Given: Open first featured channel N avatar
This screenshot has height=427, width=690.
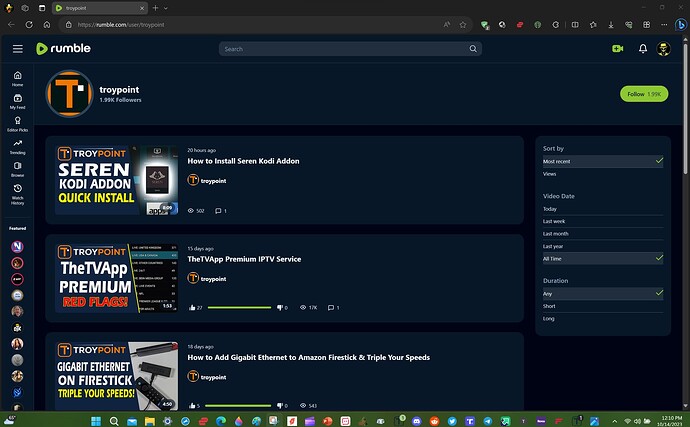Looking at the screenshot, I should (x=18, y=247).
